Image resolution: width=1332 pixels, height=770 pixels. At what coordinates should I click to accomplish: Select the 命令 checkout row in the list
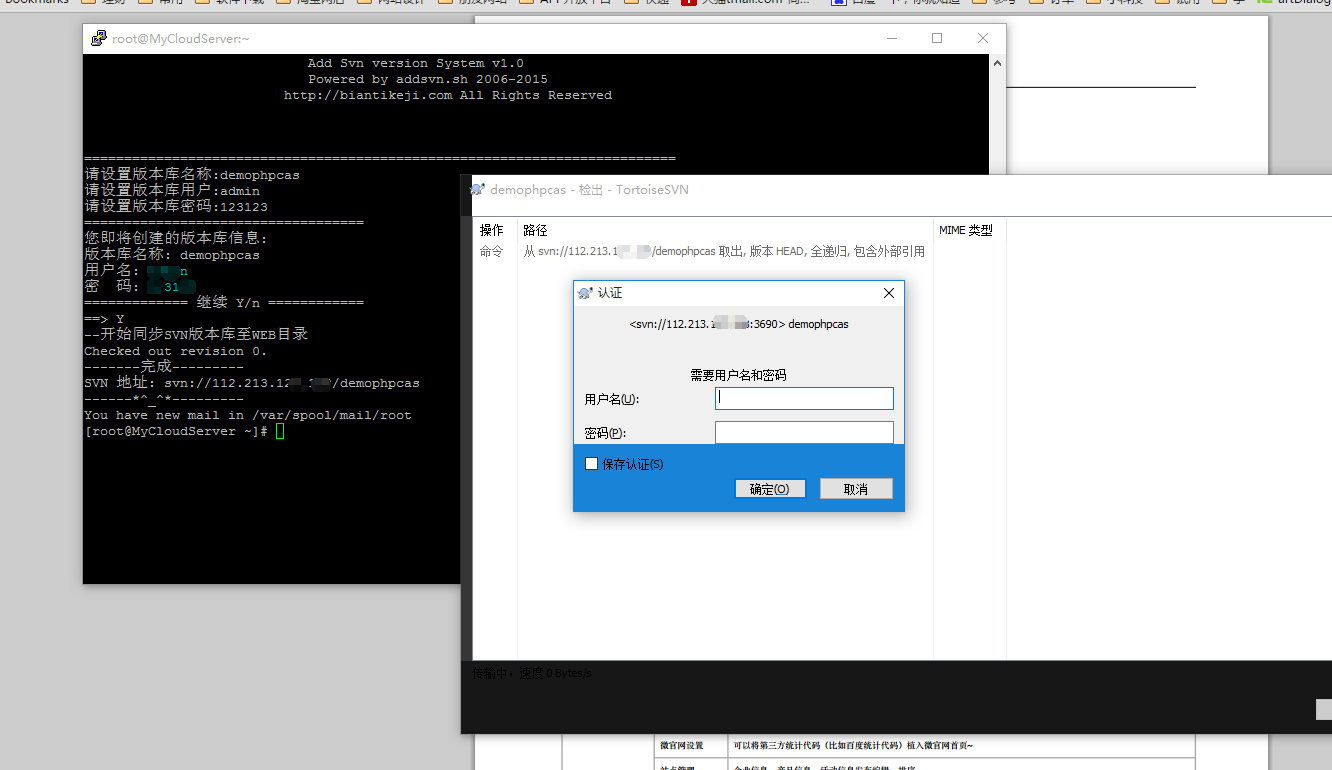492,252
